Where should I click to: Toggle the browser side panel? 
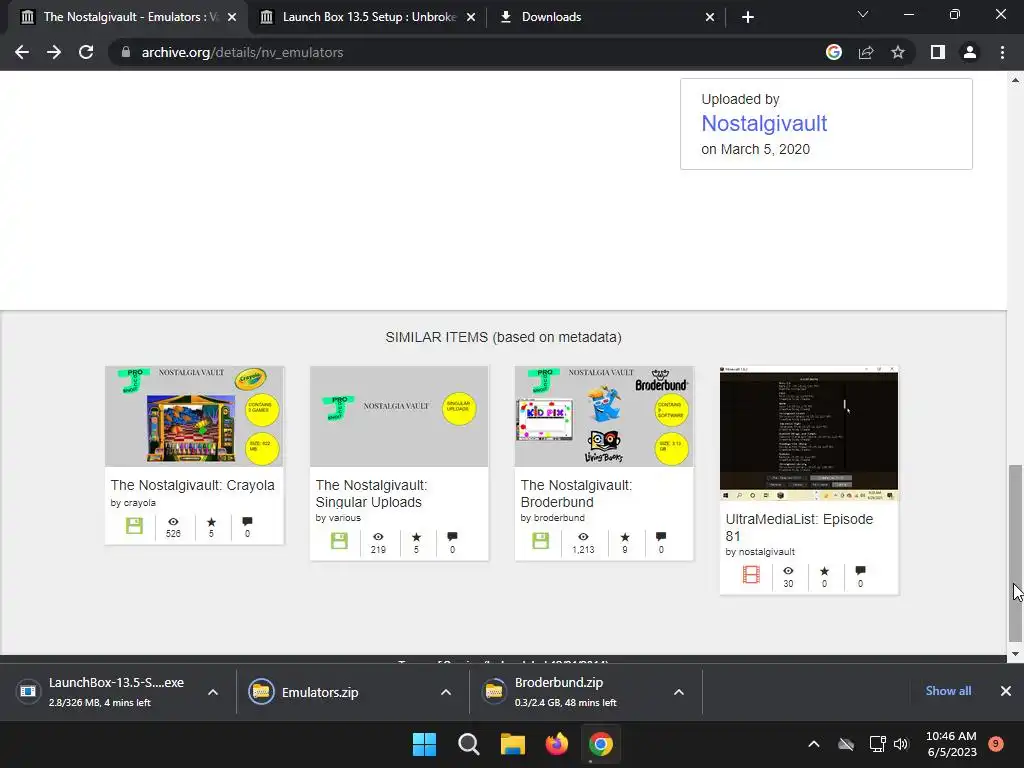[x=938, y=52]
